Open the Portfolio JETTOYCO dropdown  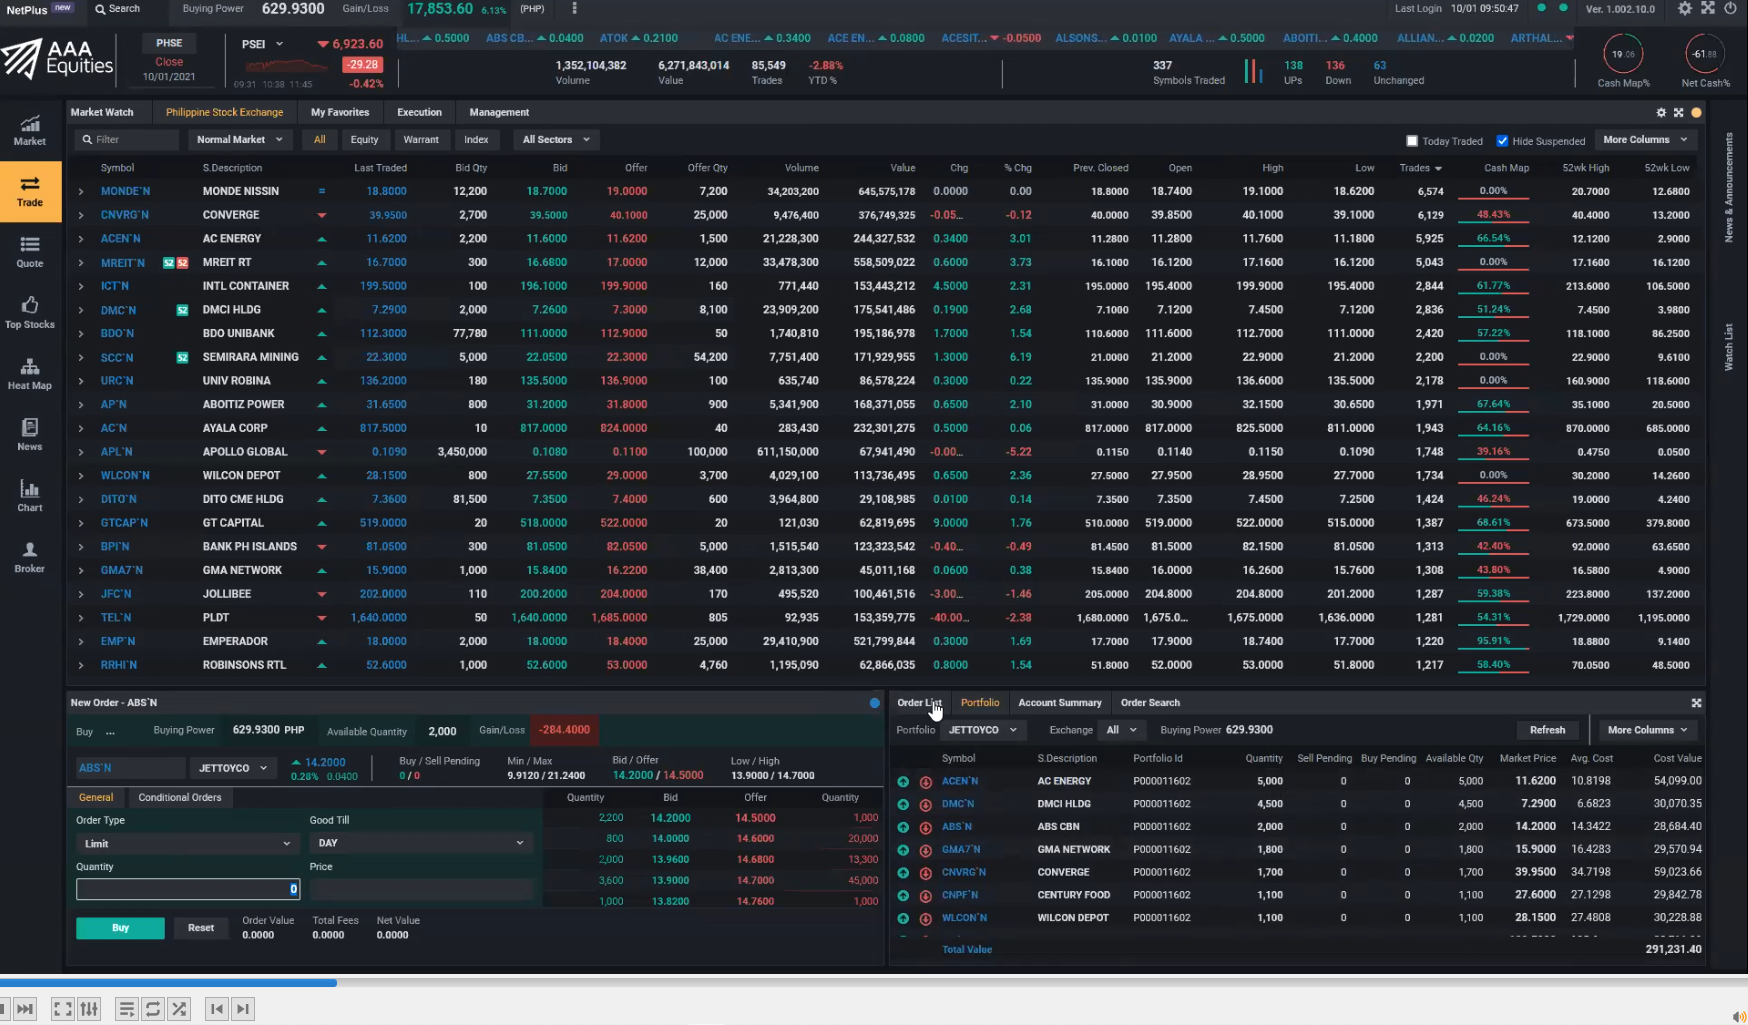983,730
